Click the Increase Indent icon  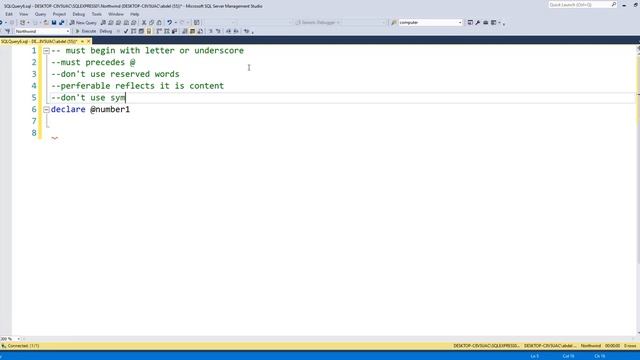[236, 31]
